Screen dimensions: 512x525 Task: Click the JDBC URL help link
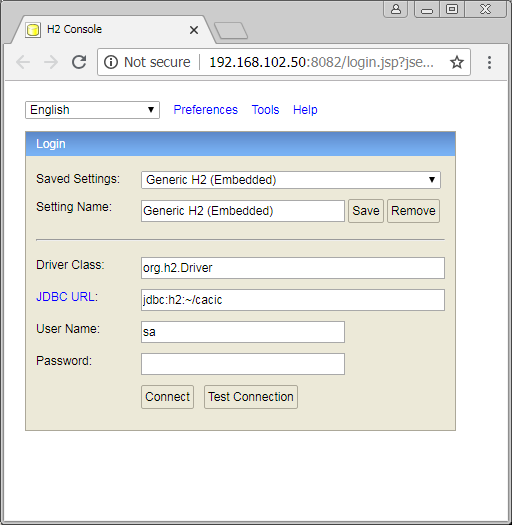65,297
